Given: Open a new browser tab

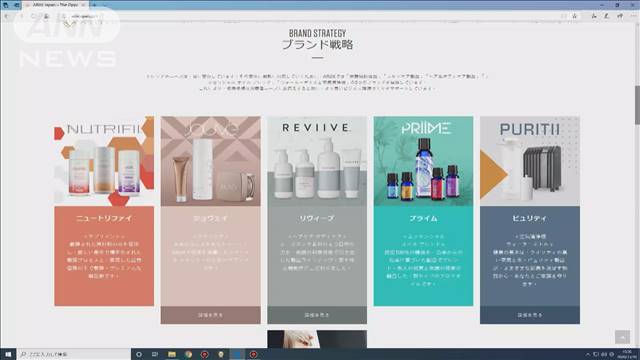Looking at the screenshot, I should (x=93, y=5).
